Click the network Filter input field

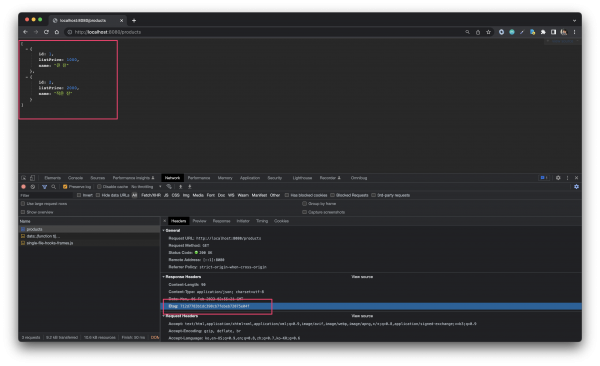pyautogui.click(x=46, y=195)
